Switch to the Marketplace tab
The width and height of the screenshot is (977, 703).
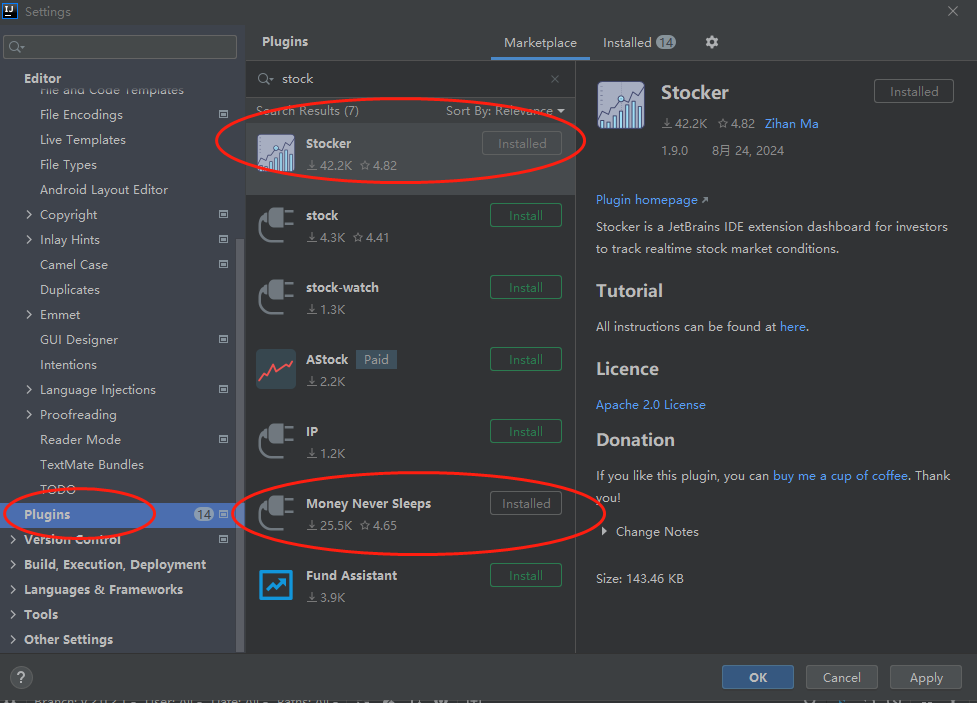(x=540, y=42)
